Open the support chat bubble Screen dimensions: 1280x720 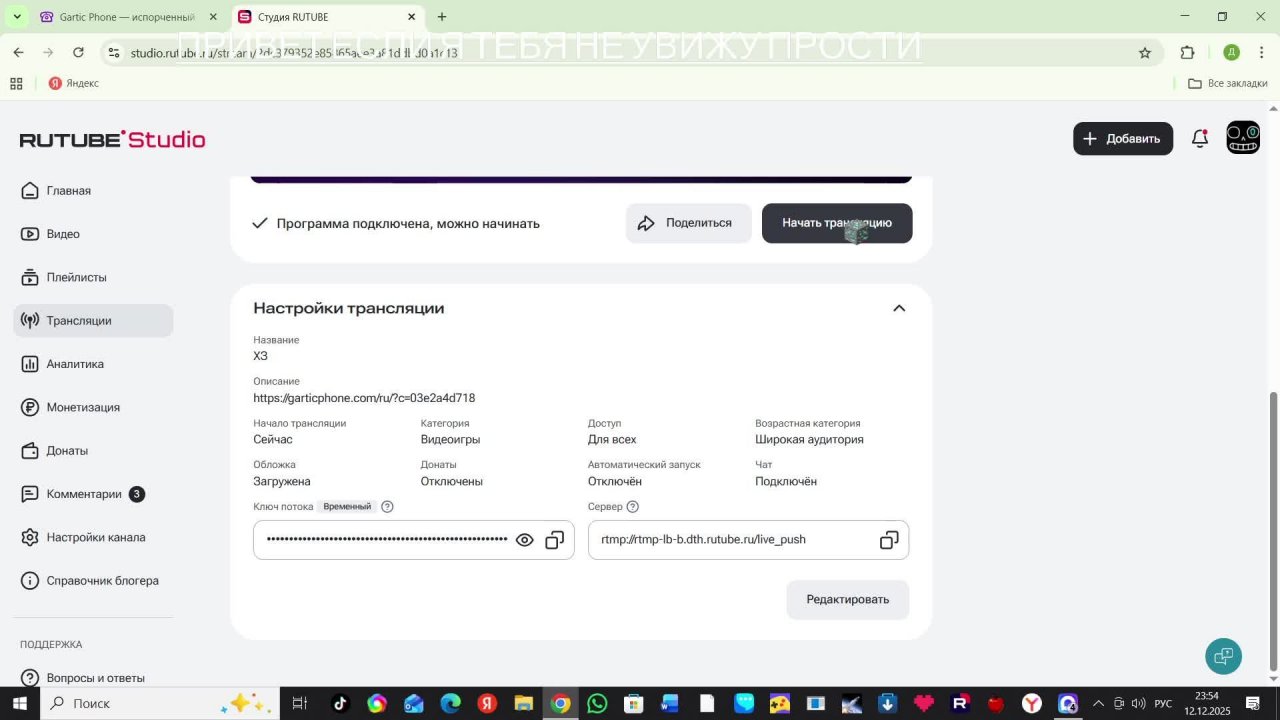point(1223,657)
